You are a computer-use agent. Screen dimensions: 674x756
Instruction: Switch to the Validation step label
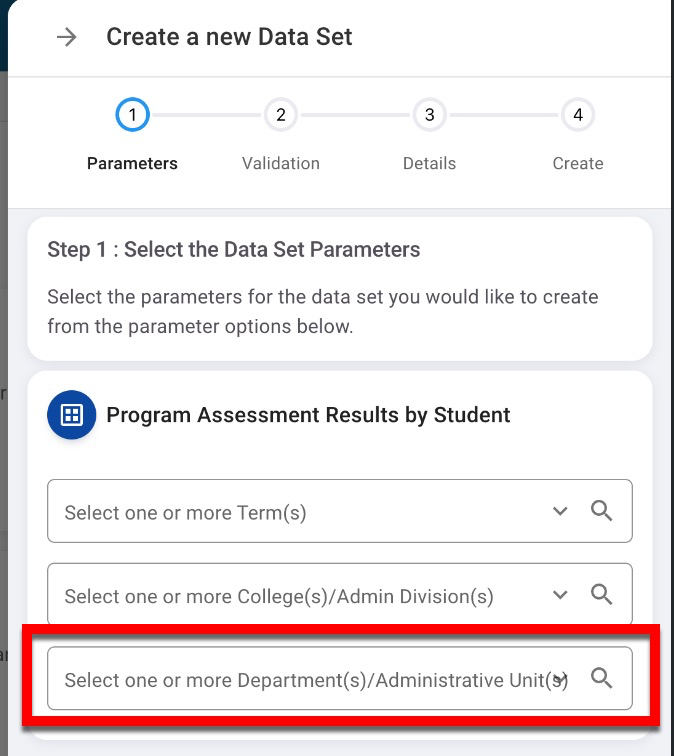point(281,163)
